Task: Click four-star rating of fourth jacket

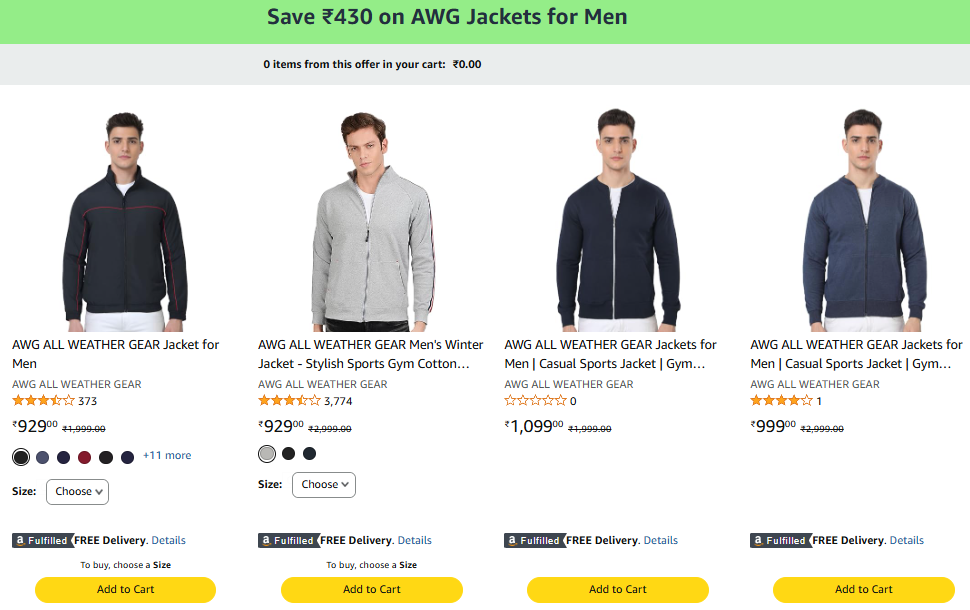Action: click(x=781, y=401)
